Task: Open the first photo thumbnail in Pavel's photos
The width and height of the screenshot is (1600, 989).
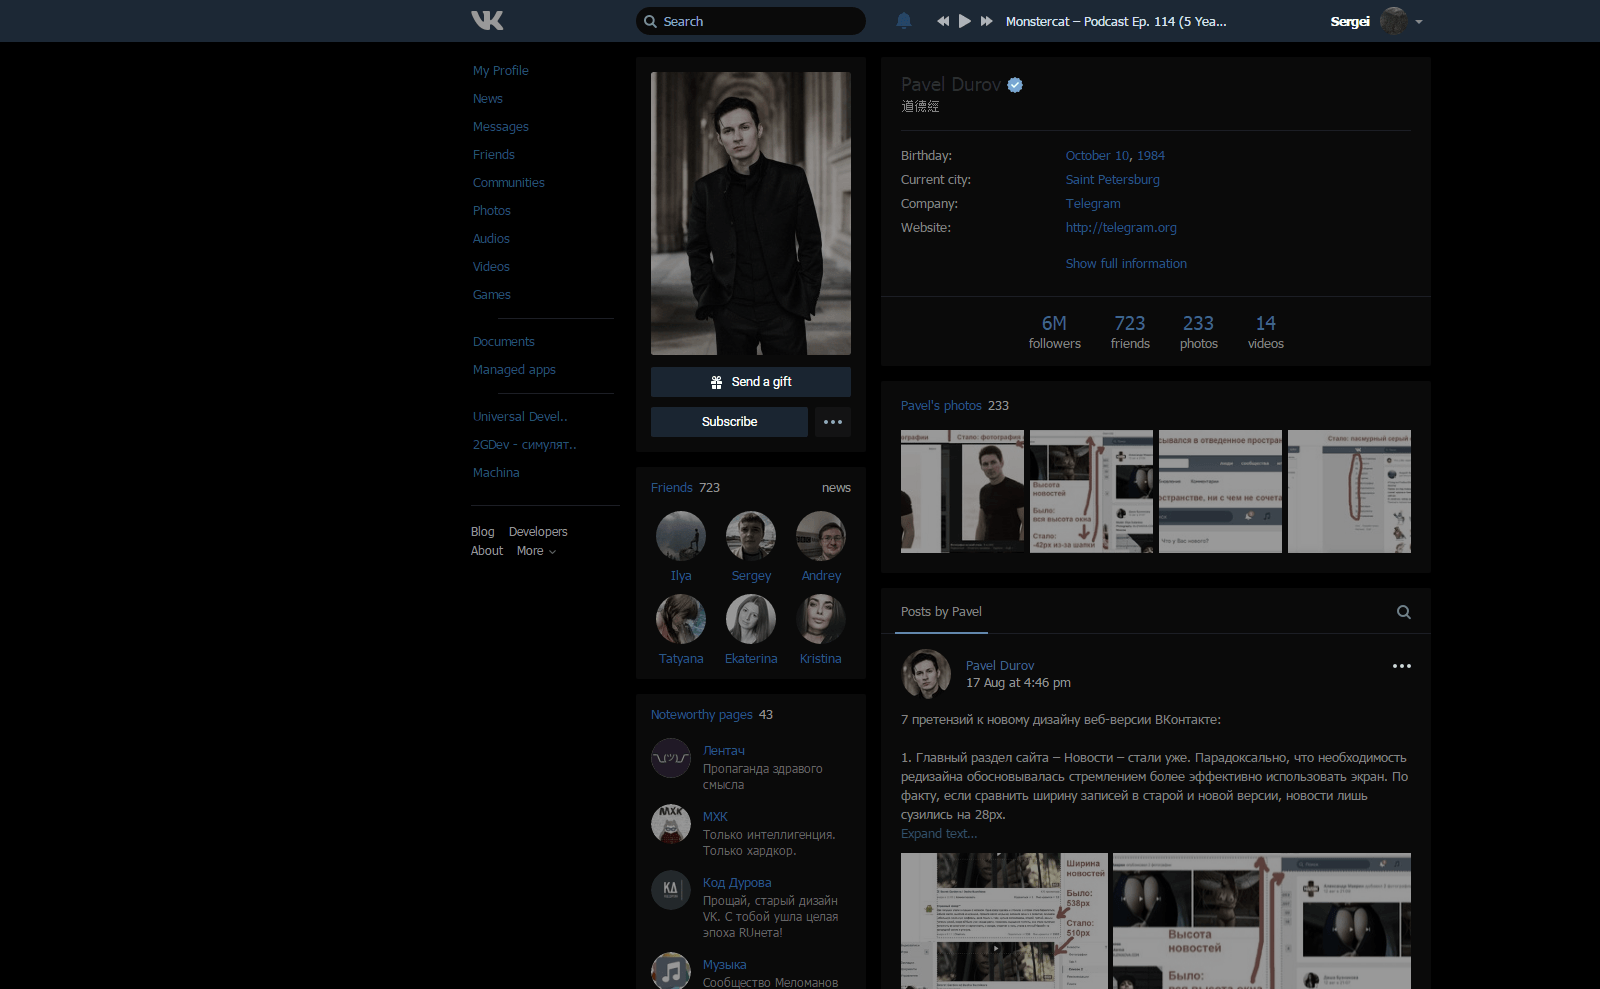Action: pyautogui.click(x=962, y=491)
